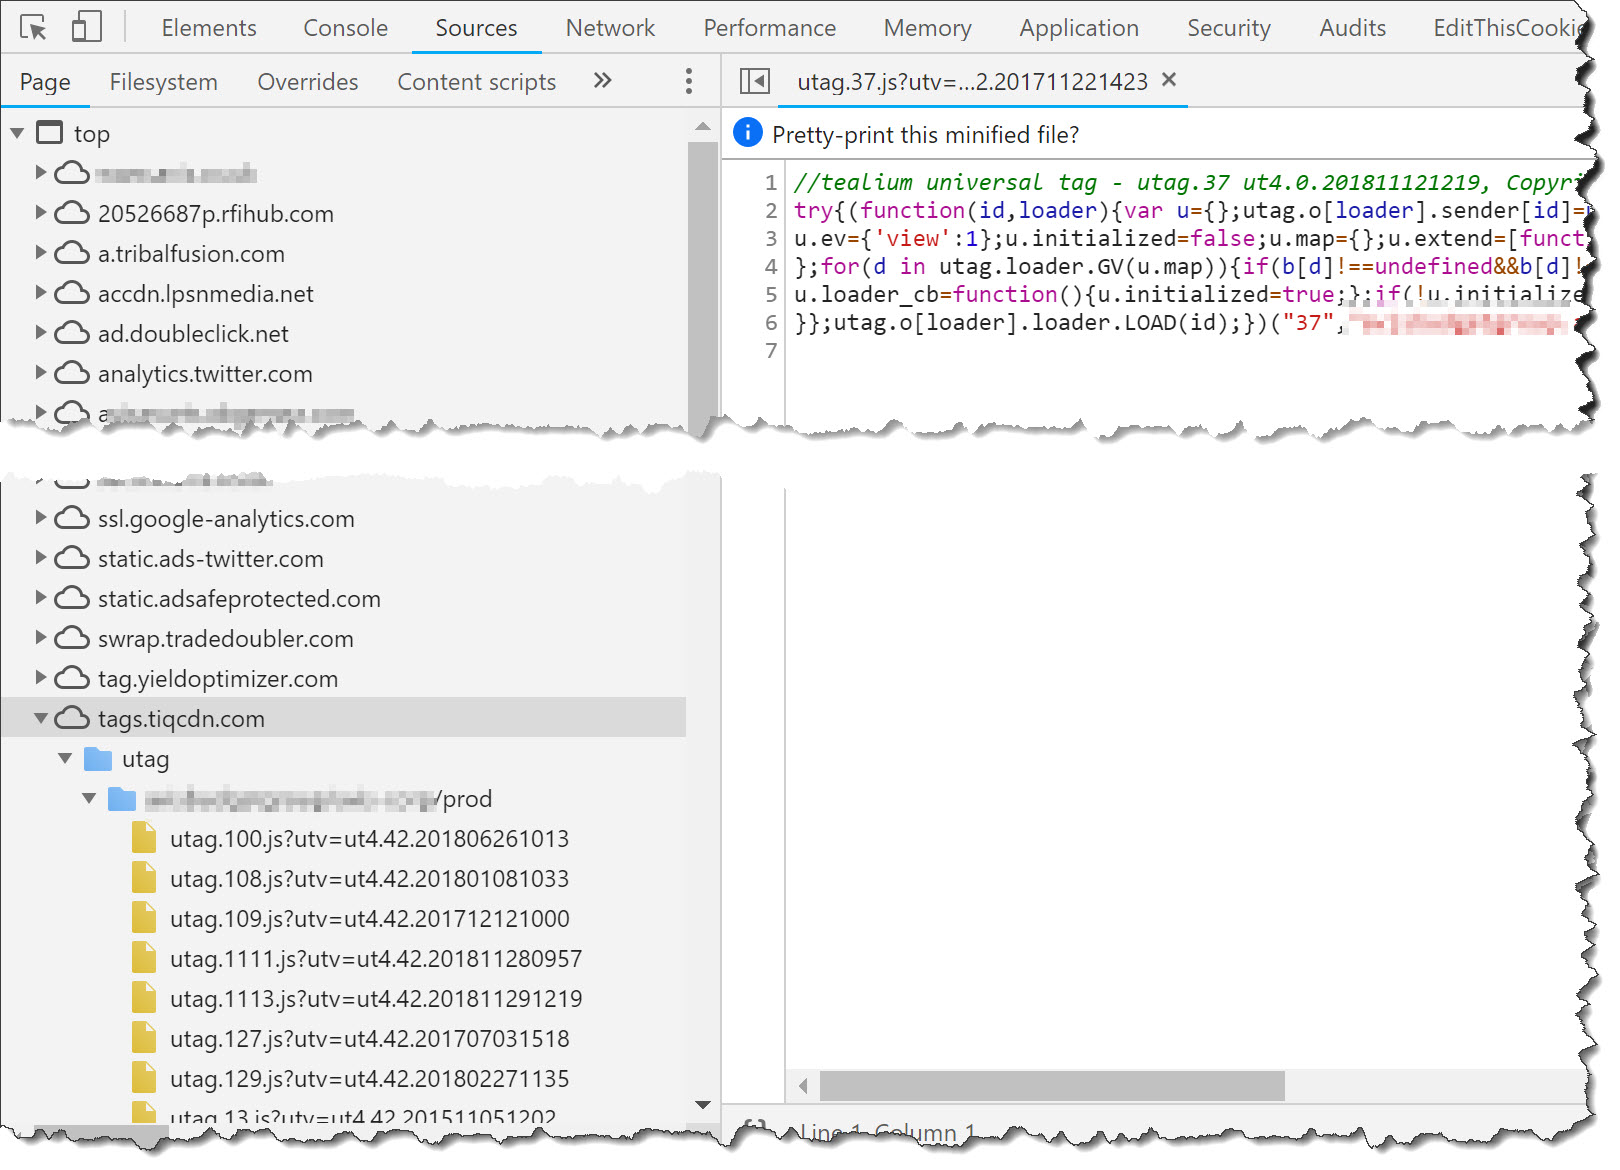Select the Page navigator tab
This screenshot has width=1620, height=1170.
(x=45, y=82)
